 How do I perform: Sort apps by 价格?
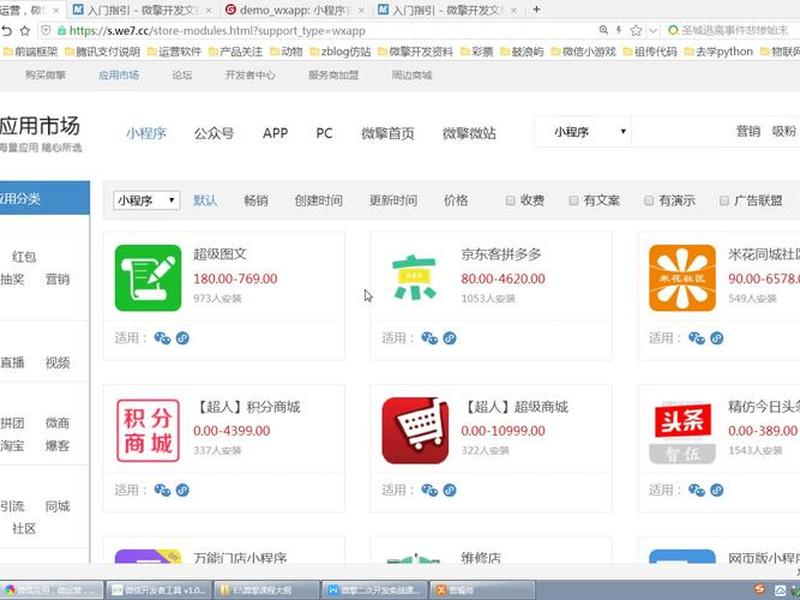point(456,201)
